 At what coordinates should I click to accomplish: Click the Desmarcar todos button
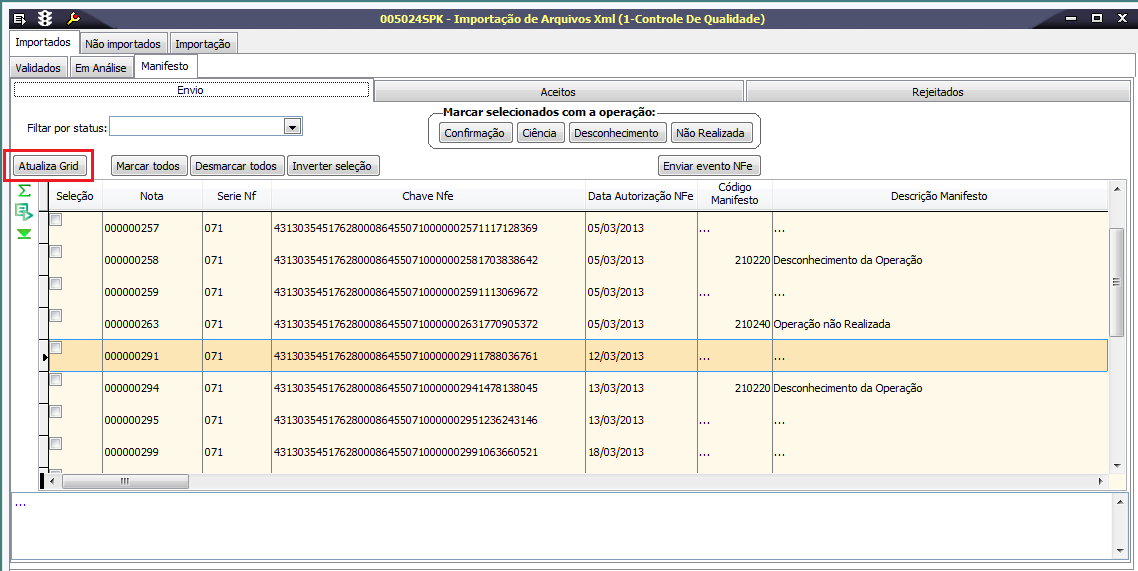coord(237,165)
